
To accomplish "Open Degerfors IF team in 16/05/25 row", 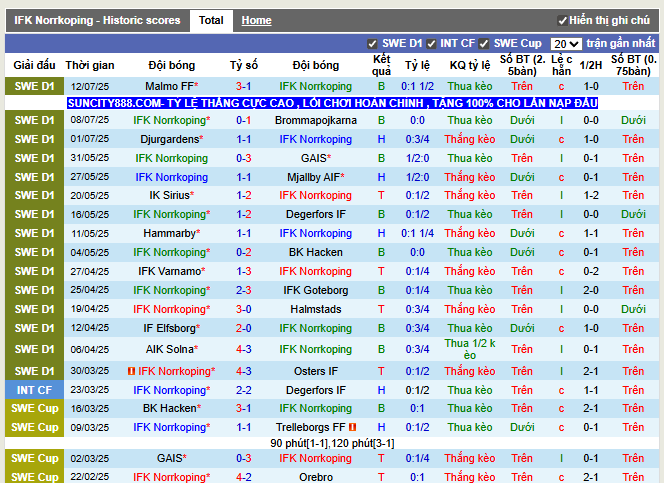I will (x=316, y=214).
